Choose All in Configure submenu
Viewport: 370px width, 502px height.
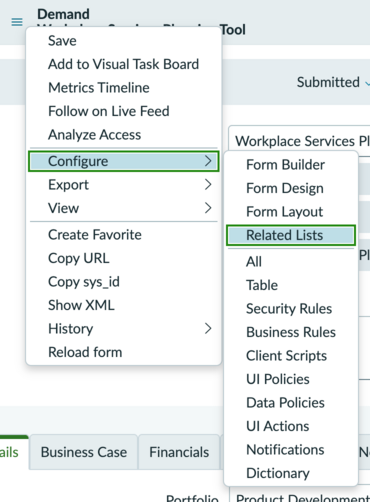pyautogui.click(x=291, y=262)
